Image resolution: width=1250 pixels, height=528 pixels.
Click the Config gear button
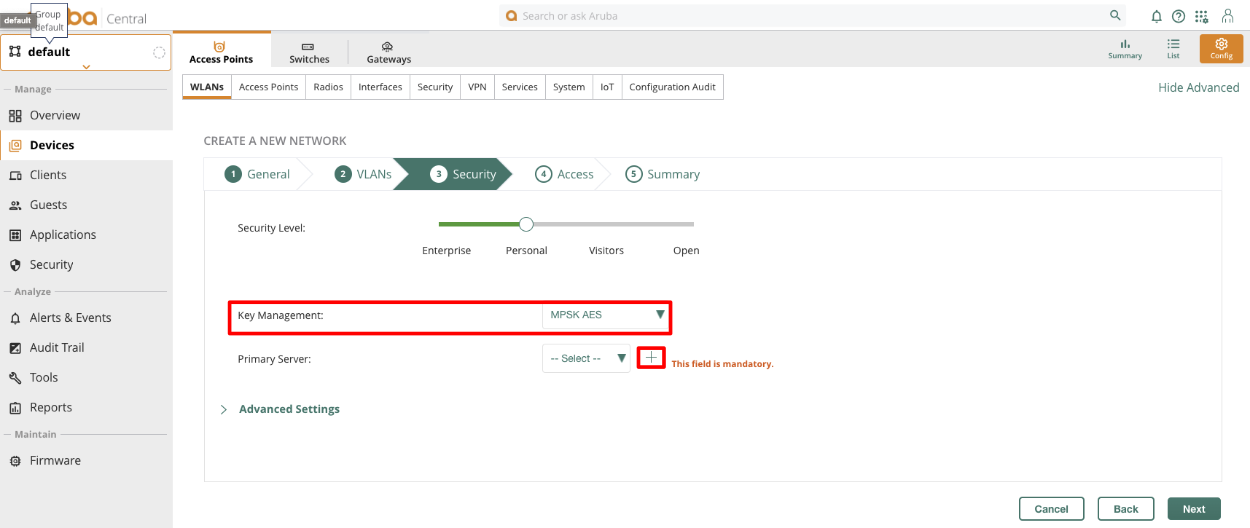(x=1221, y=49)
